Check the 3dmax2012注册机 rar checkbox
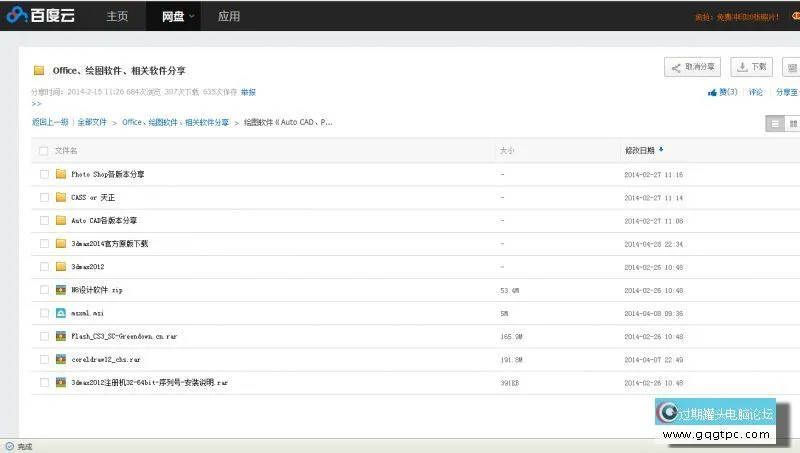The height and width of the screenshot is (453, 800). 44,383
